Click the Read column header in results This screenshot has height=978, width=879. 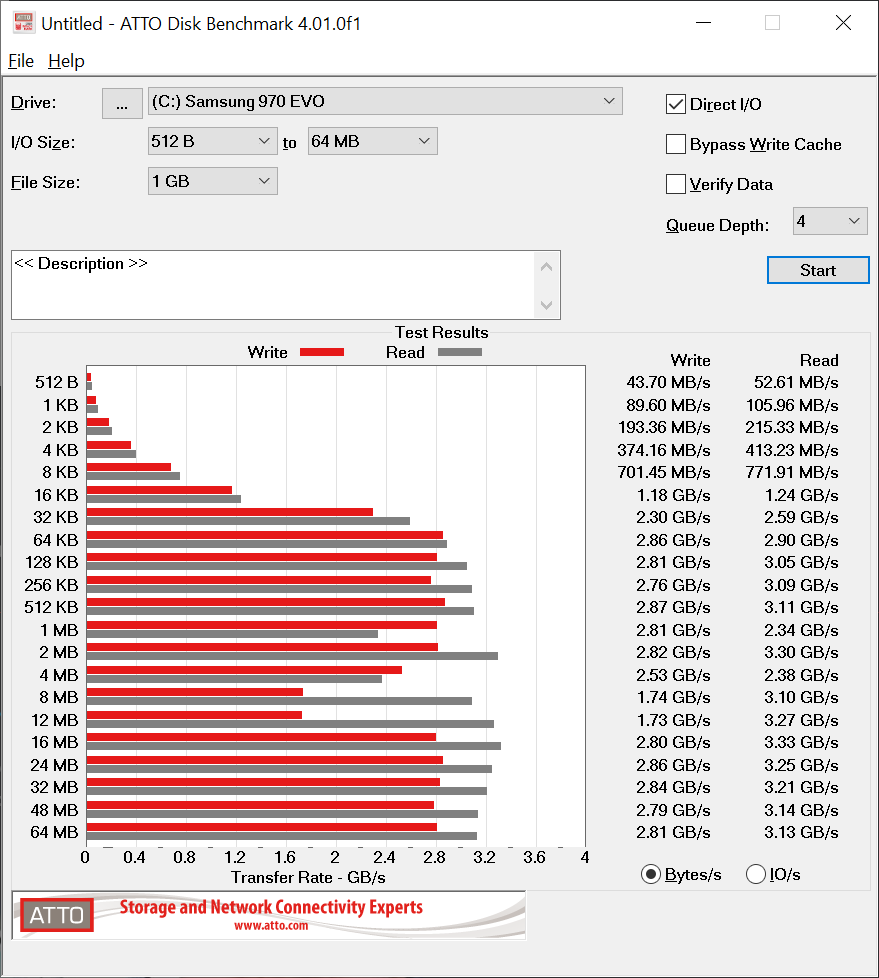click(819, 360)
